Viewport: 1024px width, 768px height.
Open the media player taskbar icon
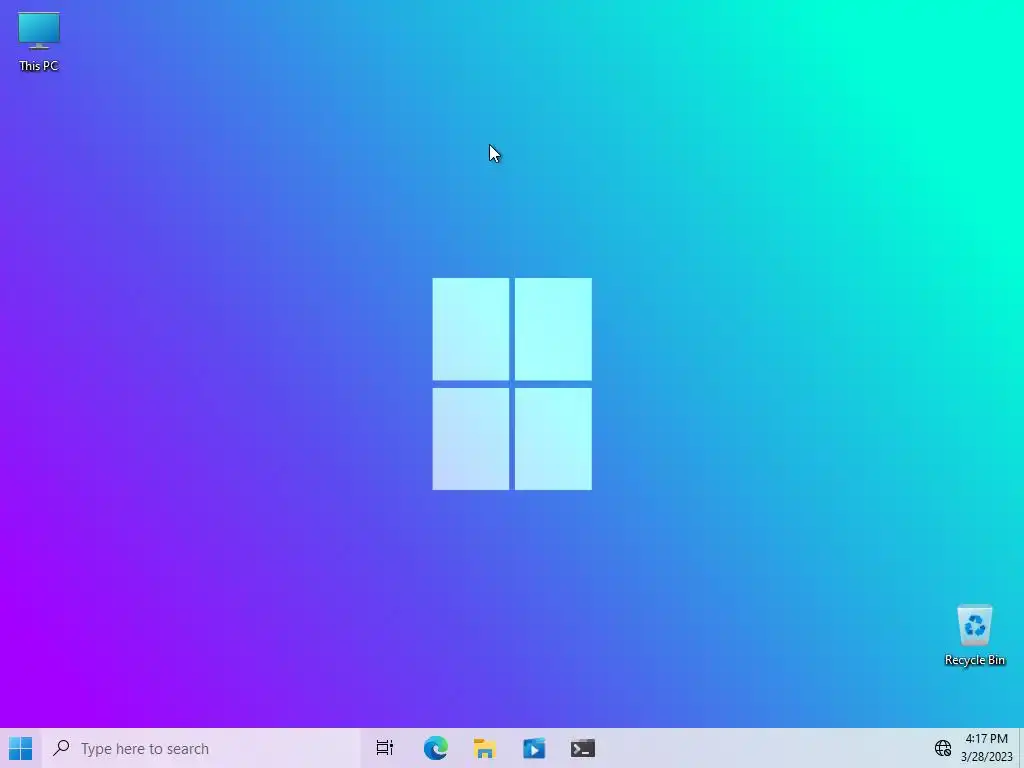pyautogui.click(x=534, y=748)
